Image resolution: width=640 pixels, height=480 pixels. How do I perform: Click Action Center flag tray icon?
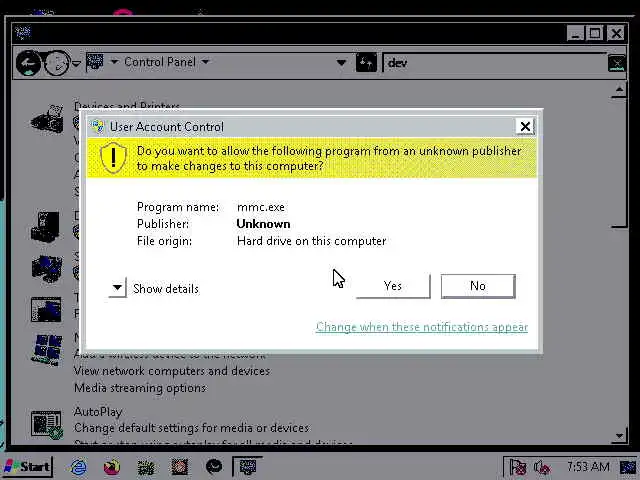coord(518,467)
